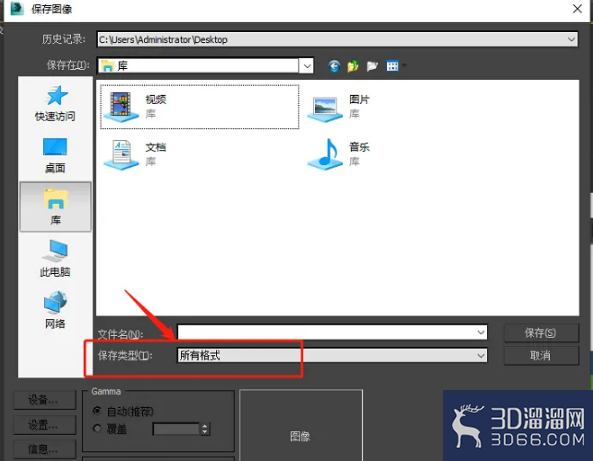Select Quick Access (快速访问) in sidebar
This screenshot has width=593, height=461.
coord(55,103)
